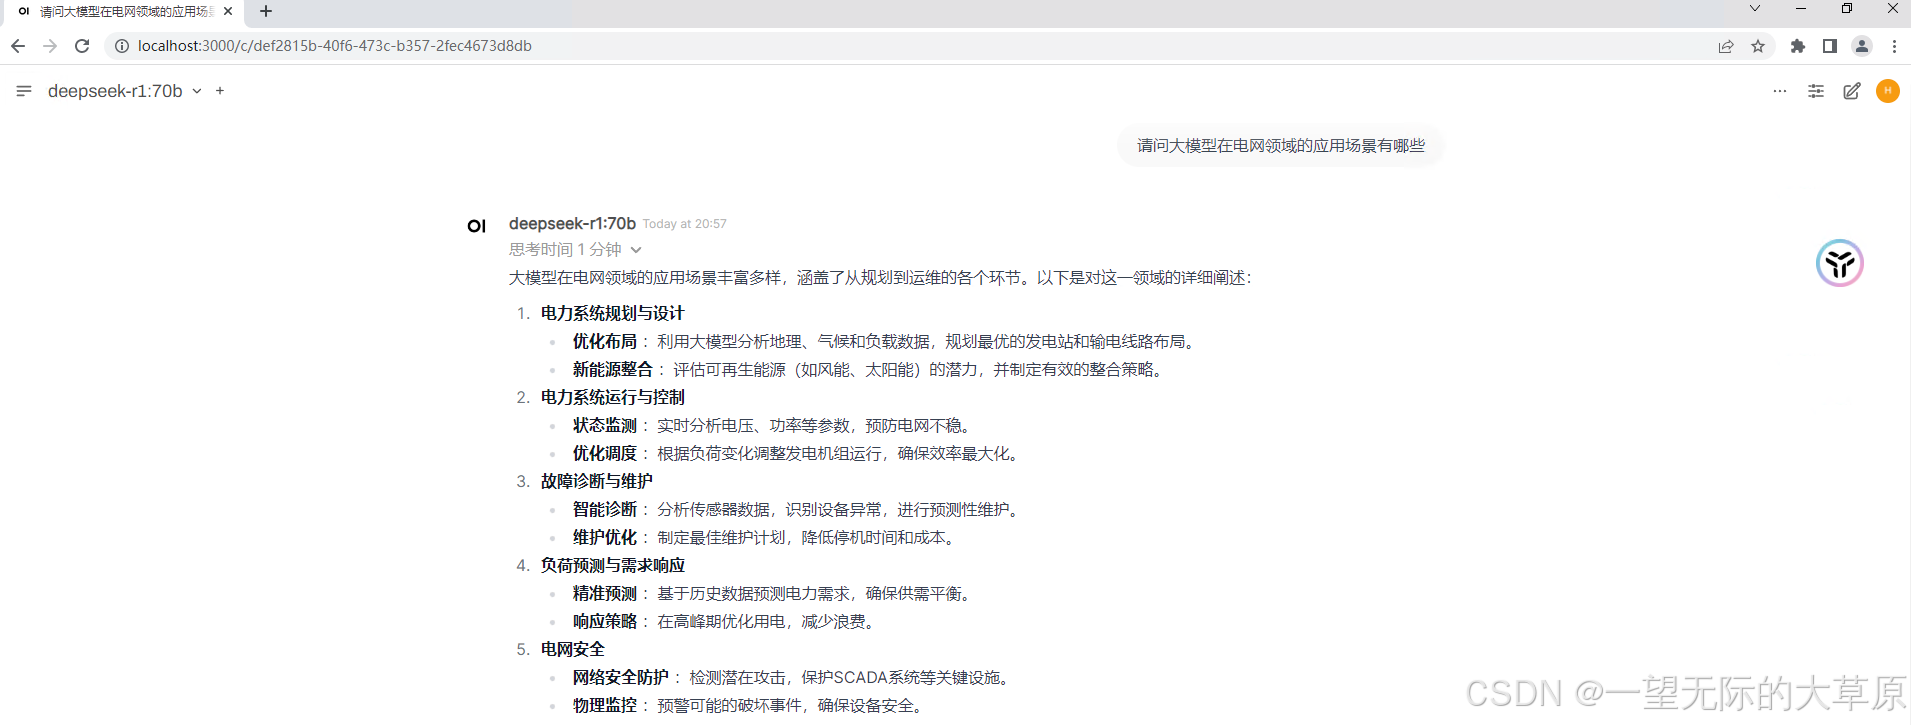Expand the 思考时间 1 分钟 thinking section

pyautogui.click(x=575, y=250)
